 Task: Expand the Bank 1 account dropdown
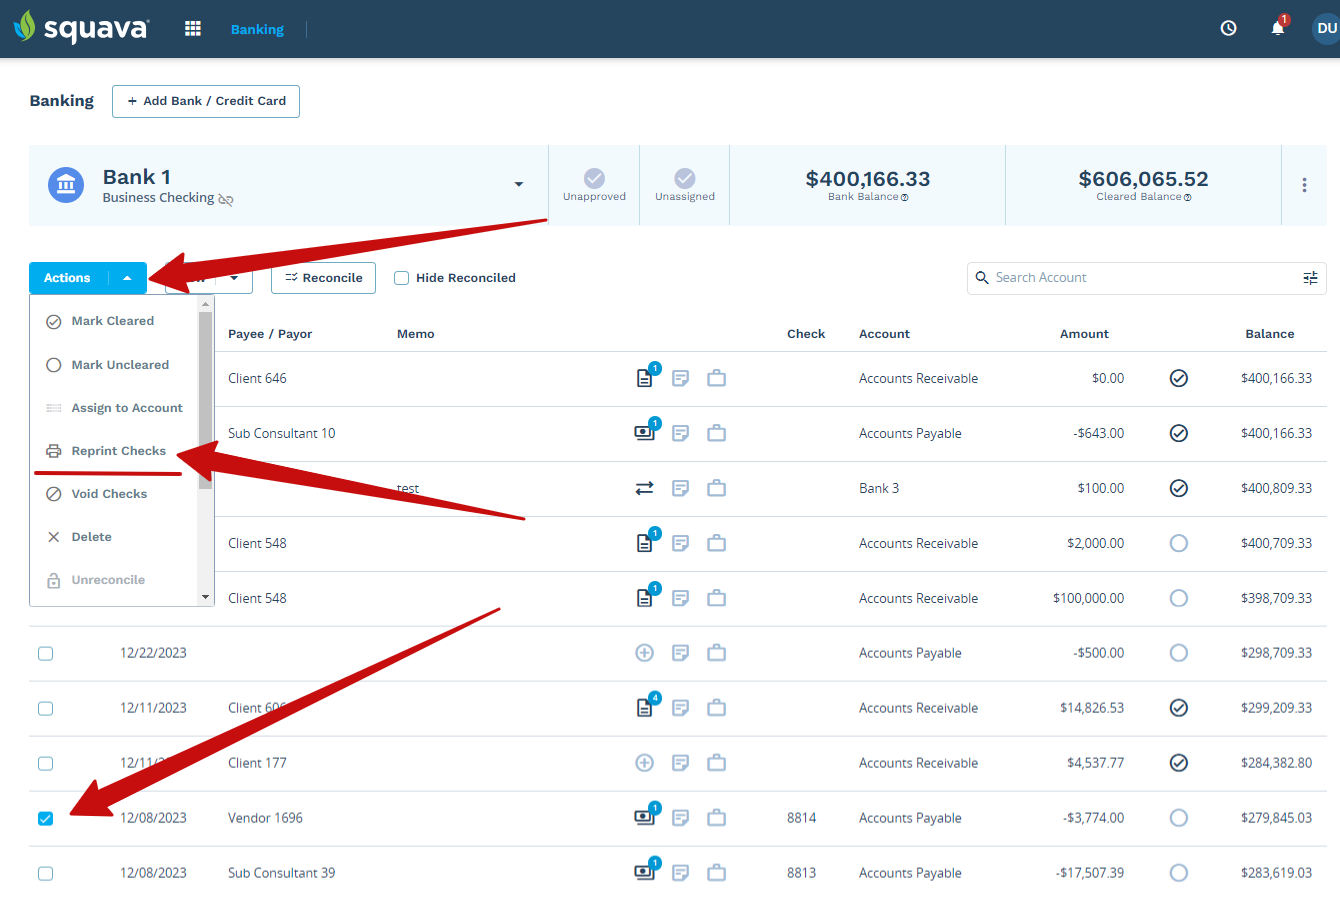(518, 185)
